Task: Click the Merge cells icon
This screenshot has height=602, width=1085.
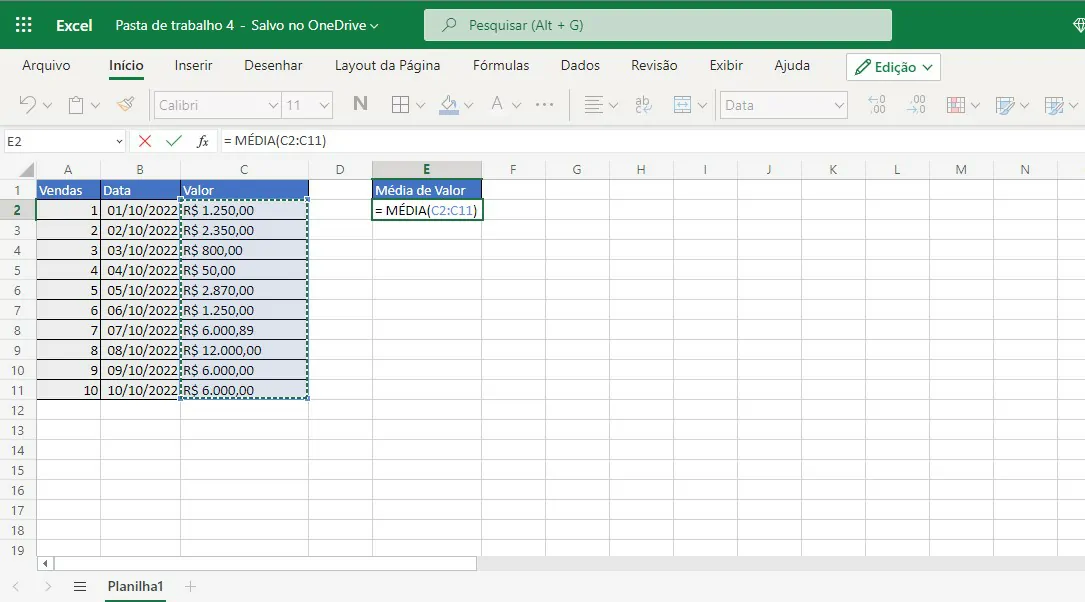Action: [682, 104]
